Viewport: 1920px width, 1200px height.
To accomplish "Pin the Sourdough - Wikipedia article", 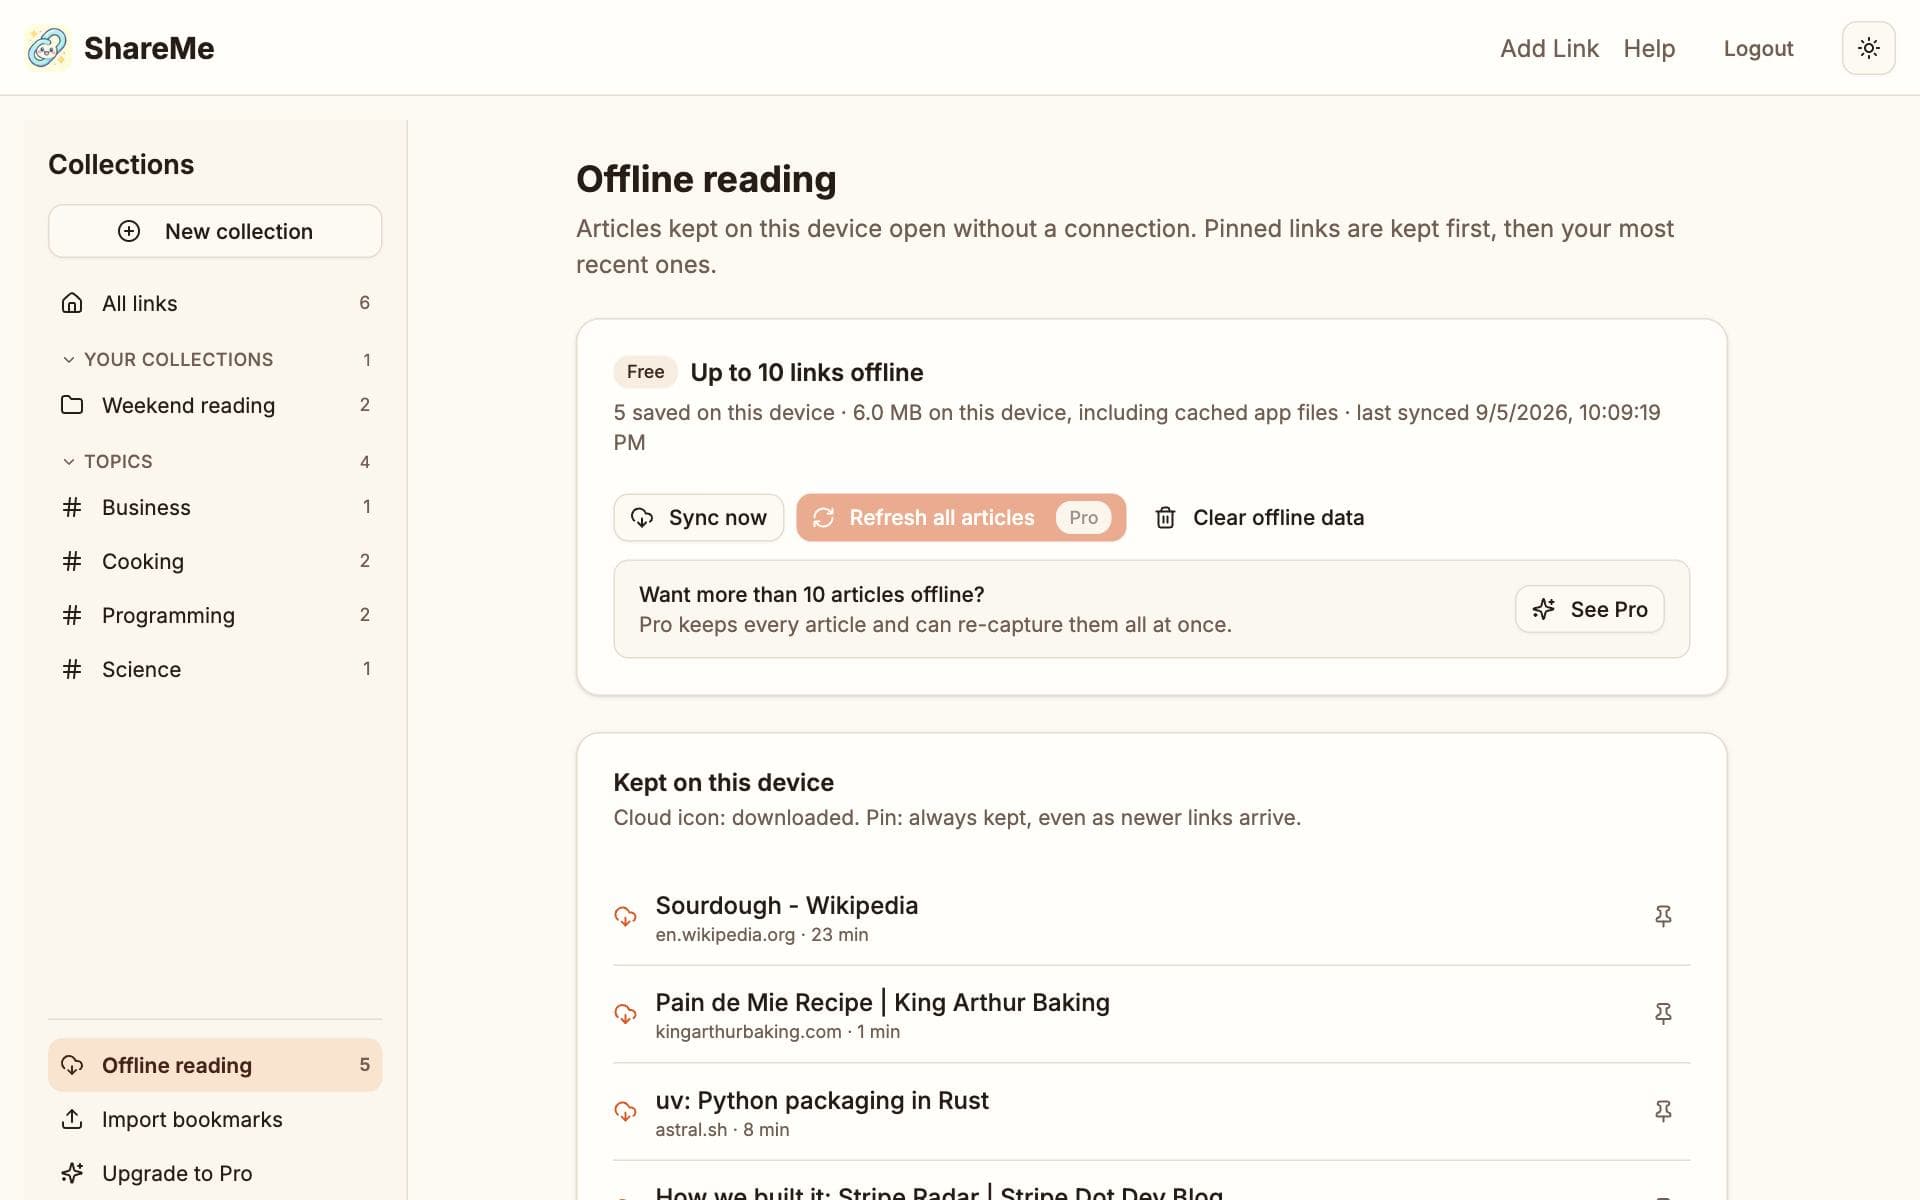I will (1663, 916).
